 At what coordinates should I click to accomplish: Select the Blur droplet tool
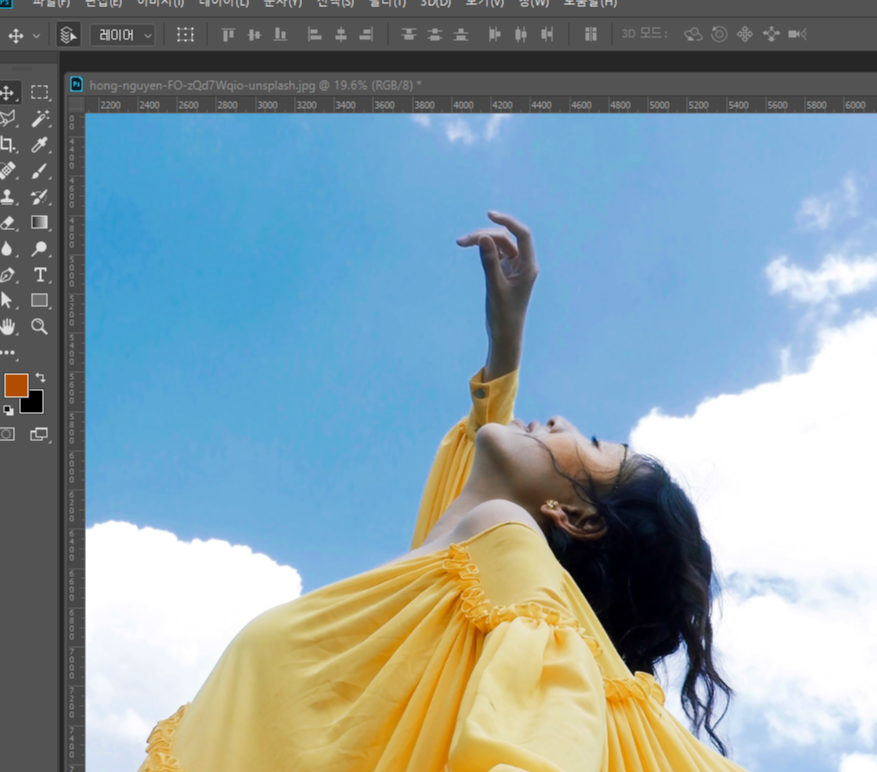8,248
